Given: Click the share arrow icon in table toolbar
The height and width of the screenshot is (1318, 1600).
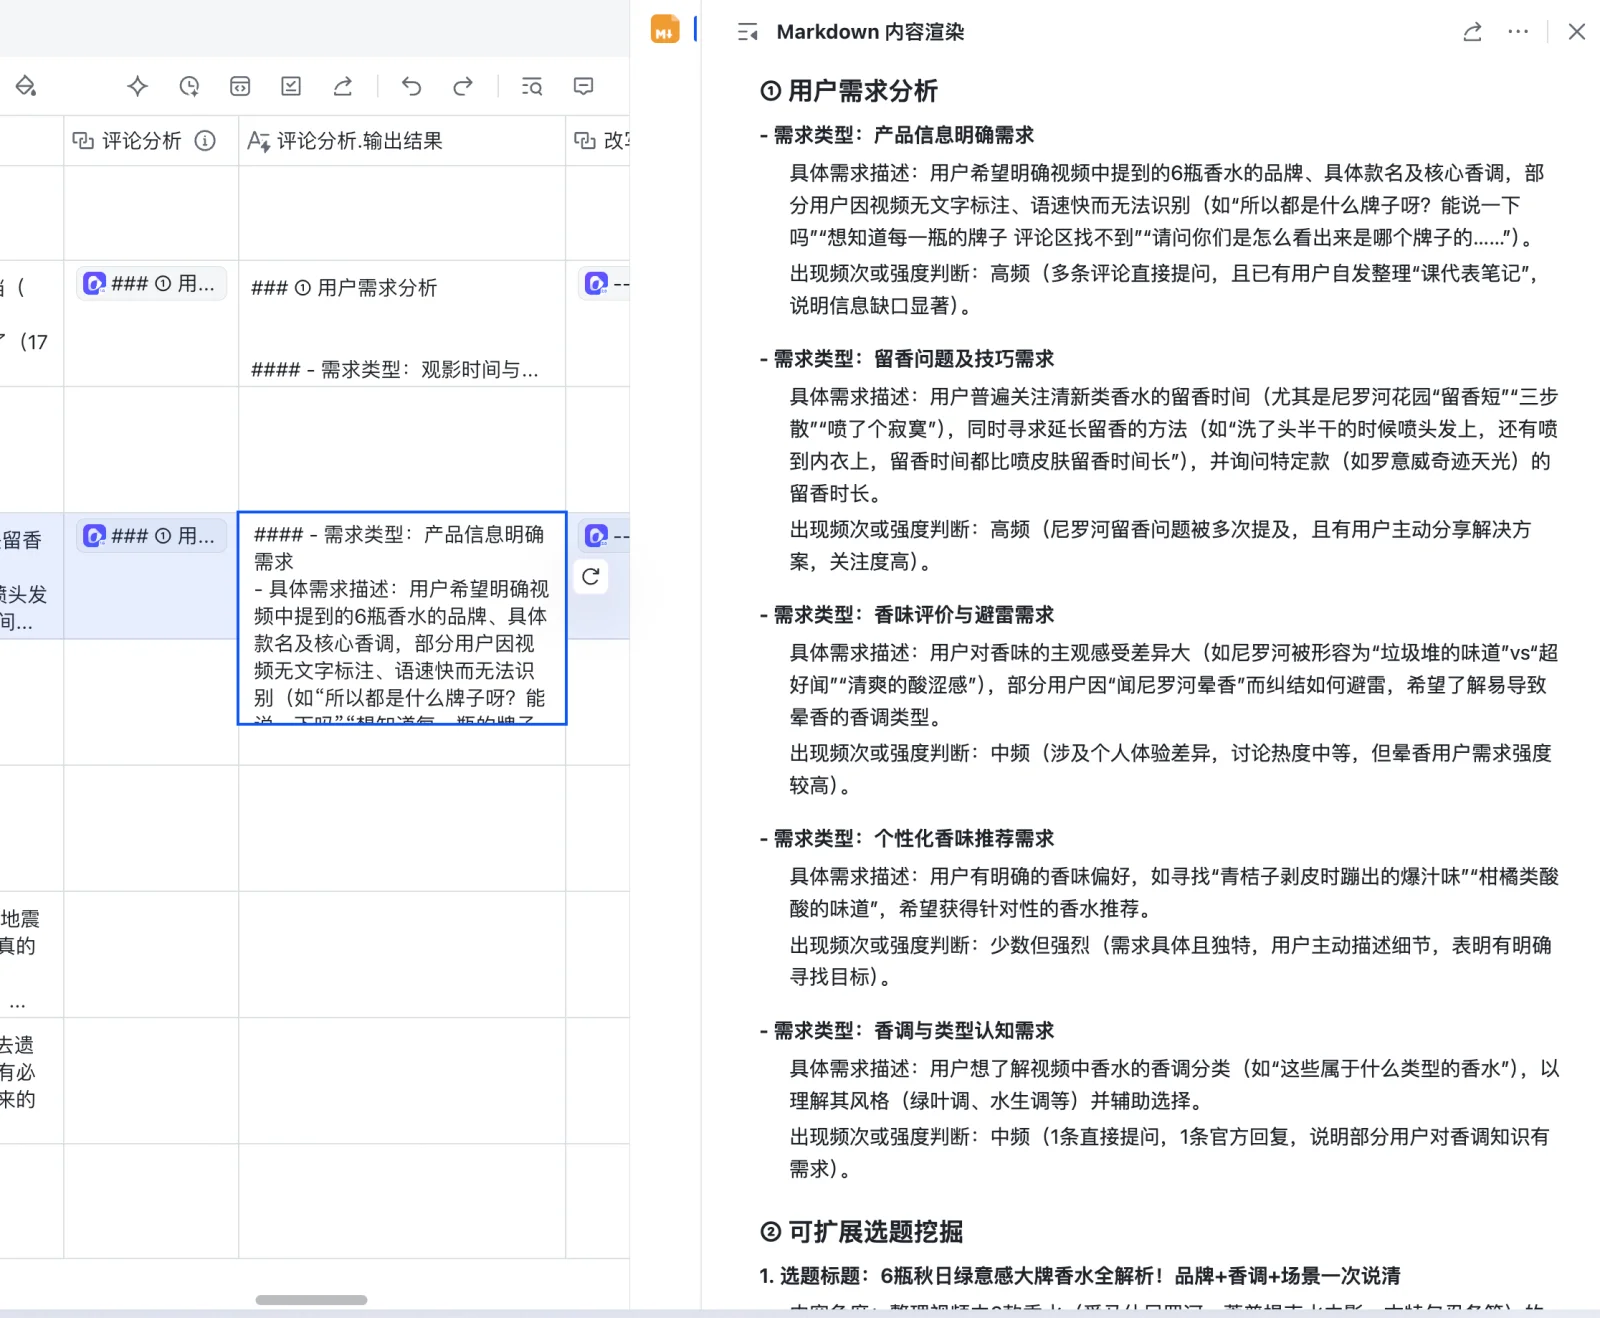Looking at the screenshot, I should (343, 87).
